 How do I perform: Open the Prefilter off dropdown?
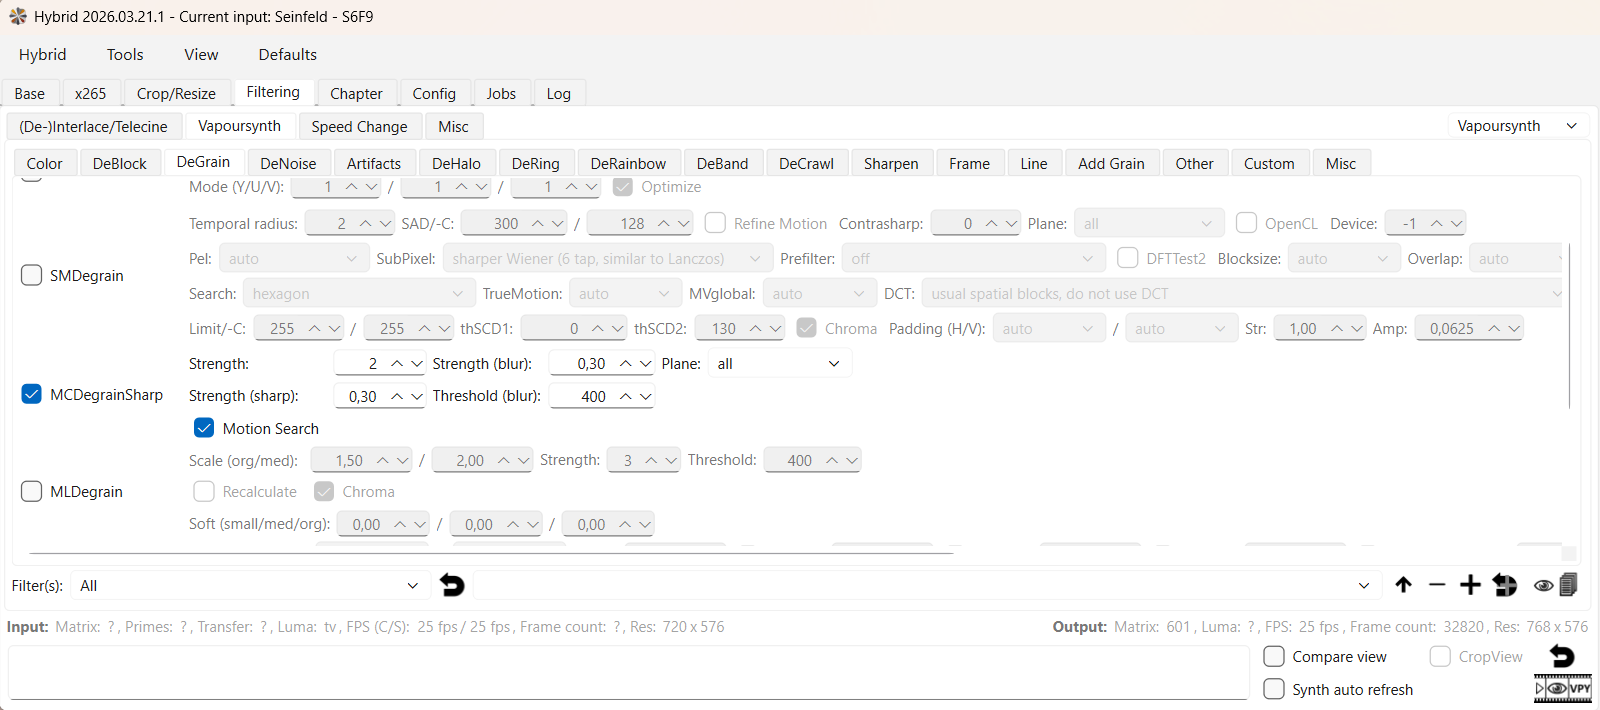(x=973, y=259)
